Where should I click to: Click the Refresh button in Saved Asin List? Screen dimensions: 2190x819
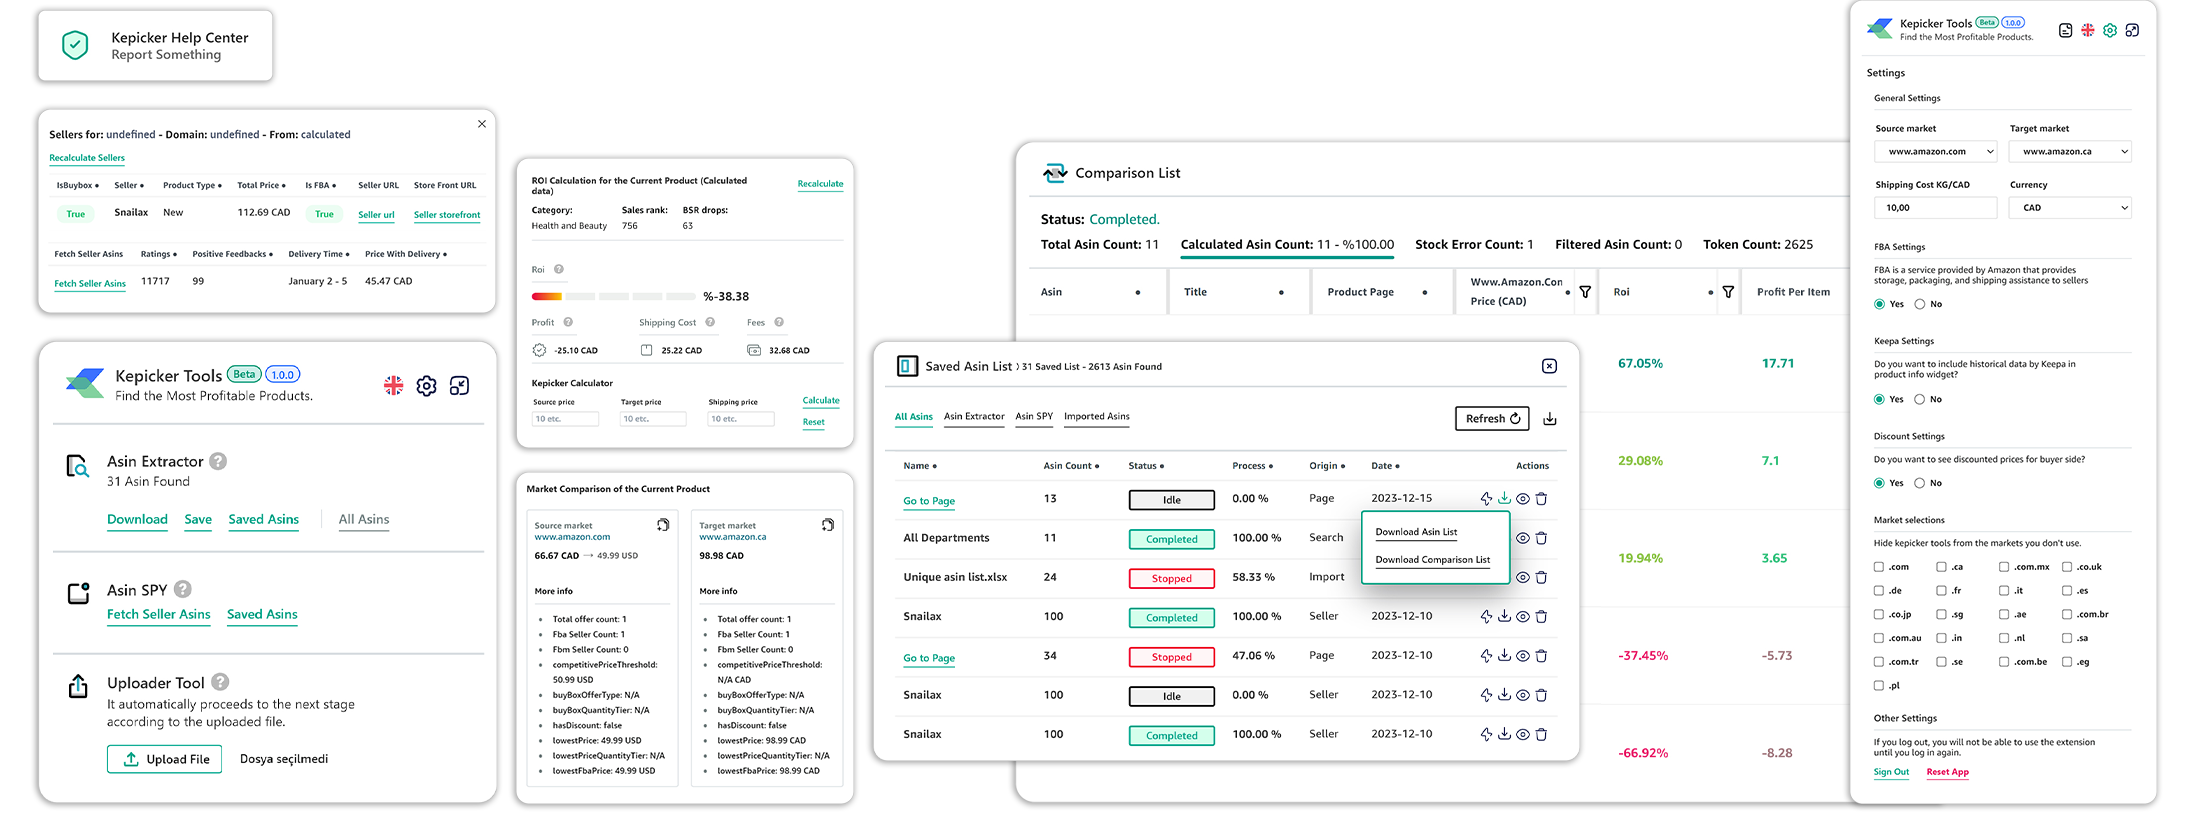coord(1492,419)
